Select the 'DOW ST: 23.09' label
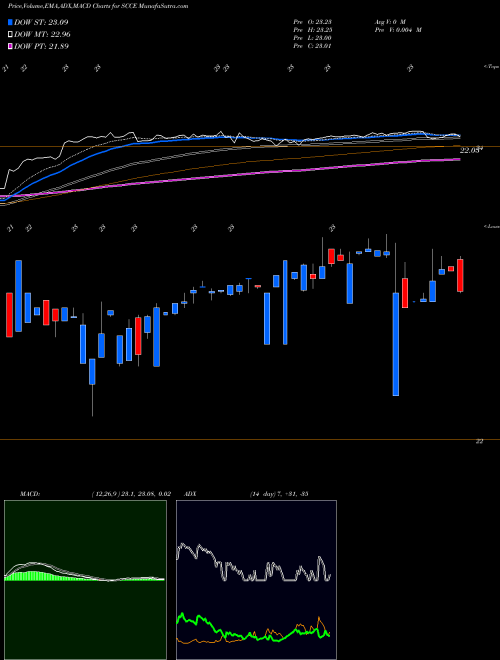This screenshot has width=500, height=660. (x=41, y=22)
